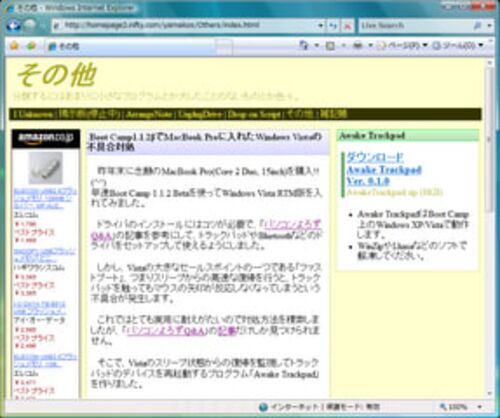Expand the Feeds dropdown arrow
The image size is (500, 418).
tap(343, 46)
